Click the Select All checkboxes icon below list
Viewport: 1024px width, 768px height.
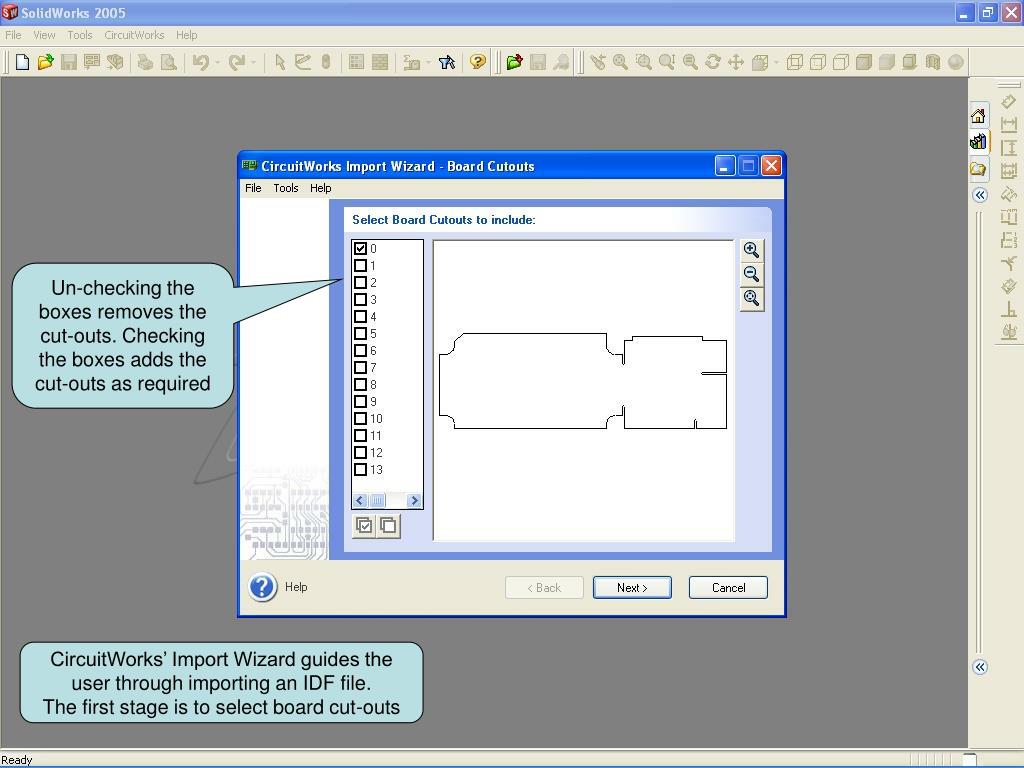(364, 526)
